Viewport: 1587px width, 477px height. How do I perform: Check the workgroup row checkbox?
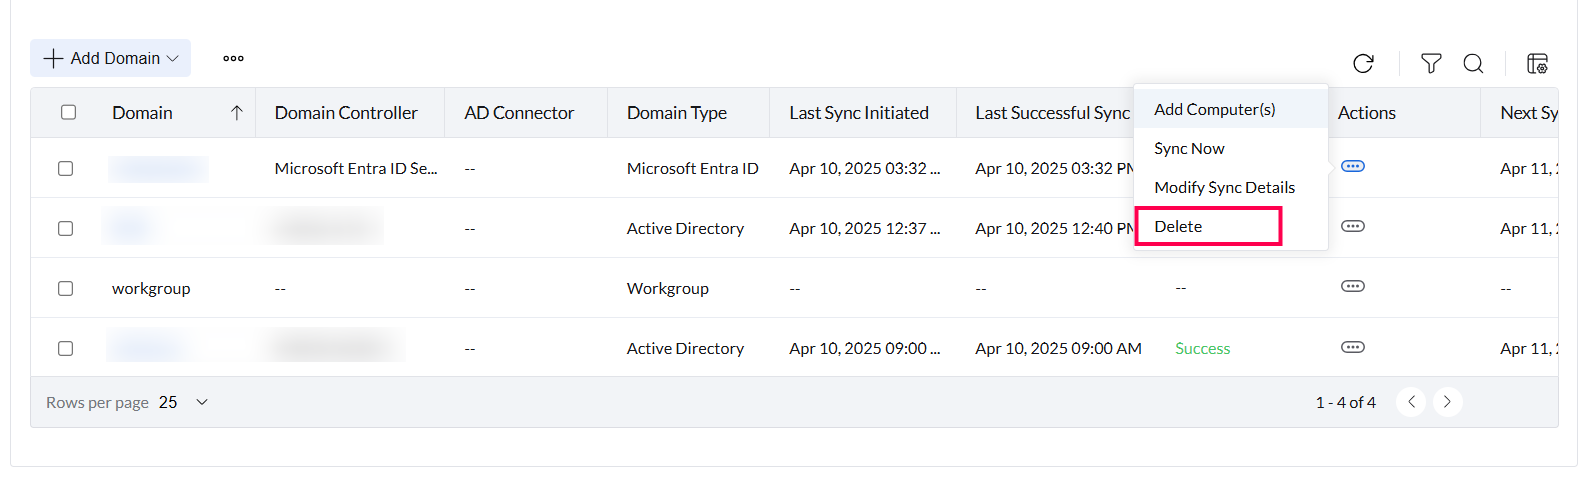coord(65,288)
